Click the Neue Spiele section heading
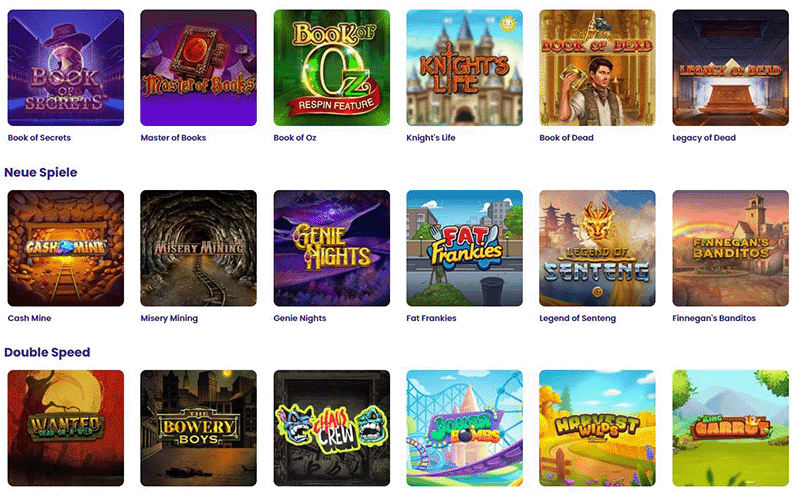 [41, 172]
